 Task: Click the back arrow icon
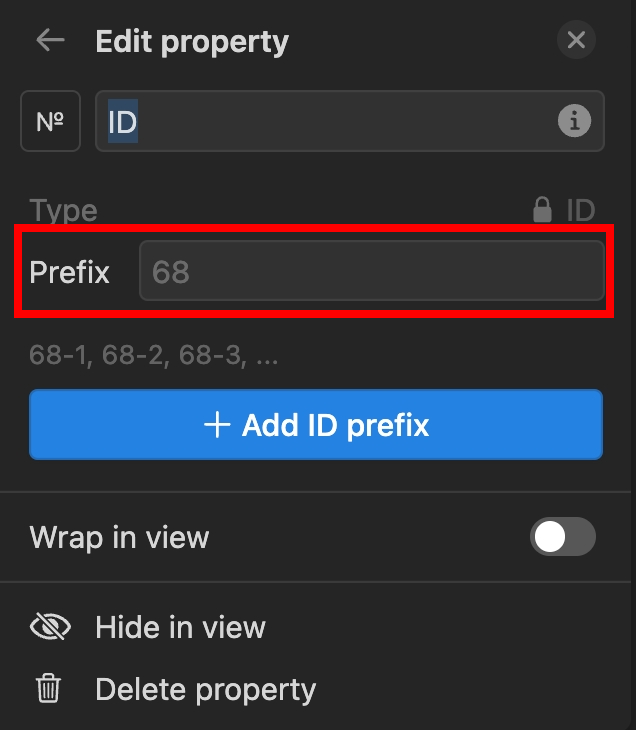coord(49,41)
